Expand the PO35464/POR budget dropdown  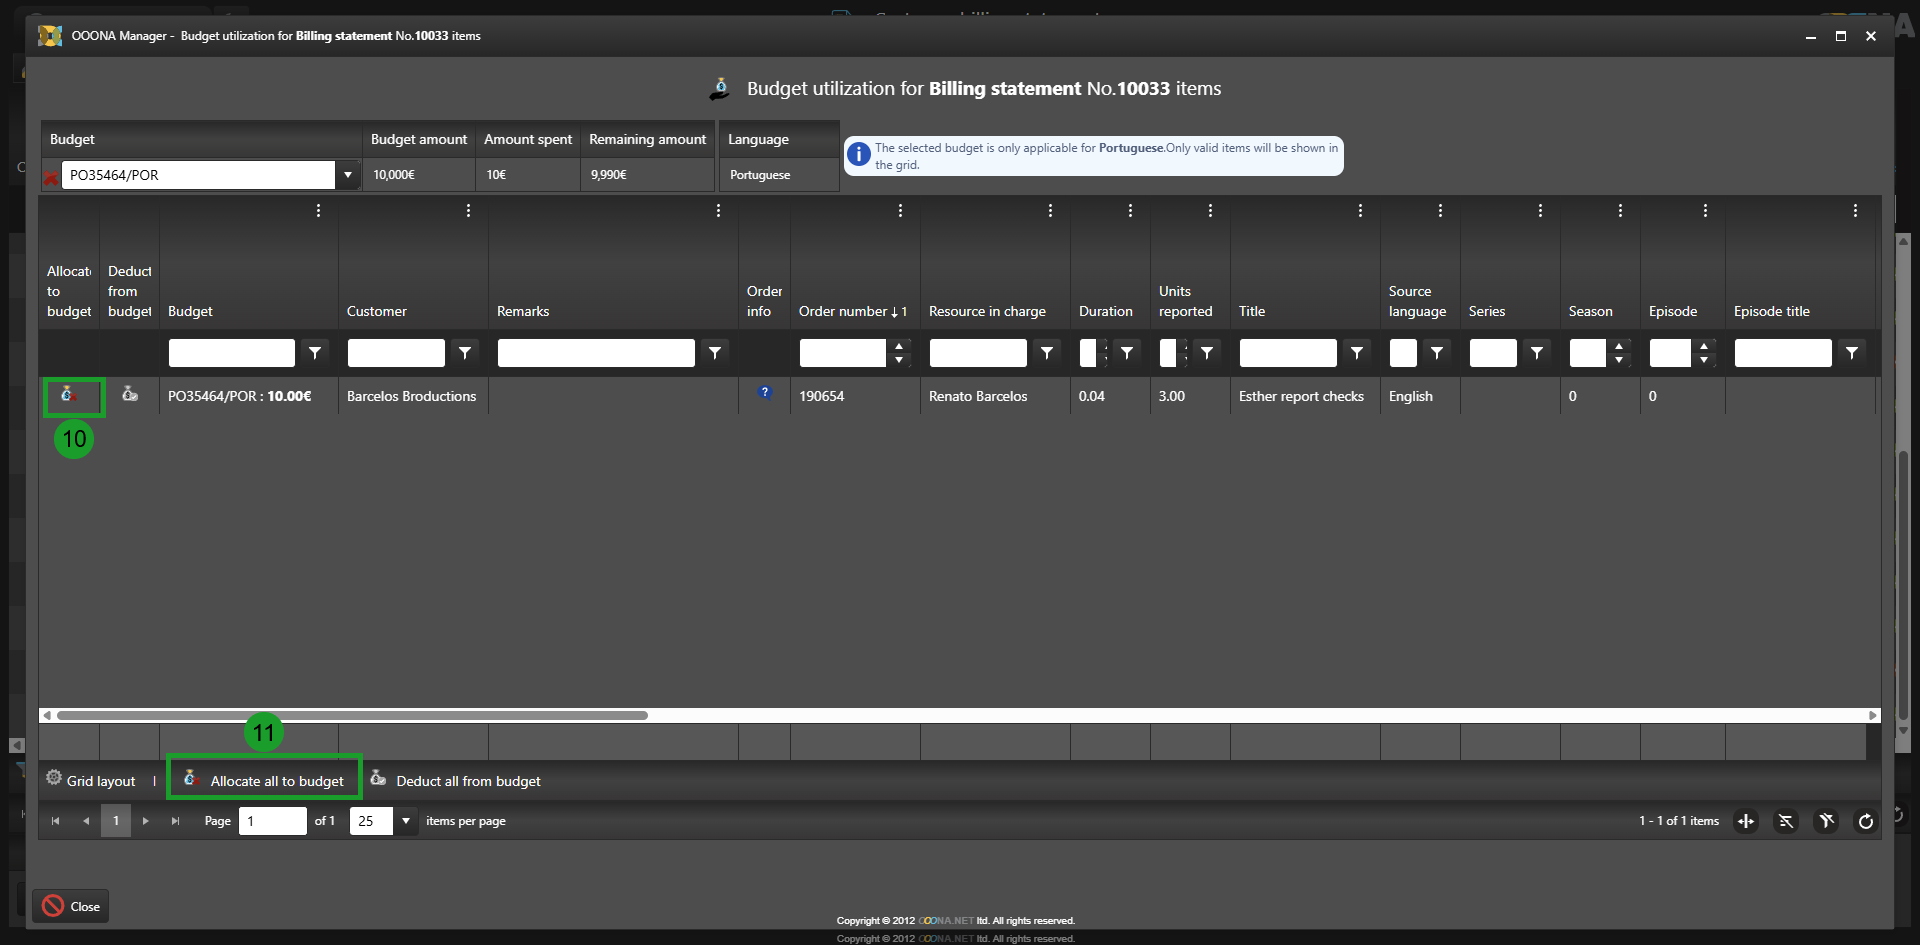348,175
